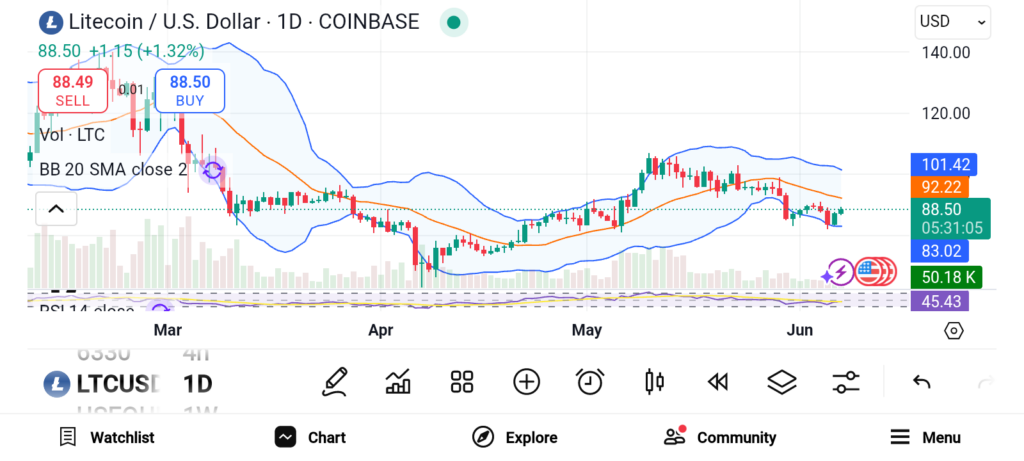Collapse the indicator legend with the chevron
The width and height of the screenshot is (1024, 461).
coord(56,209)
